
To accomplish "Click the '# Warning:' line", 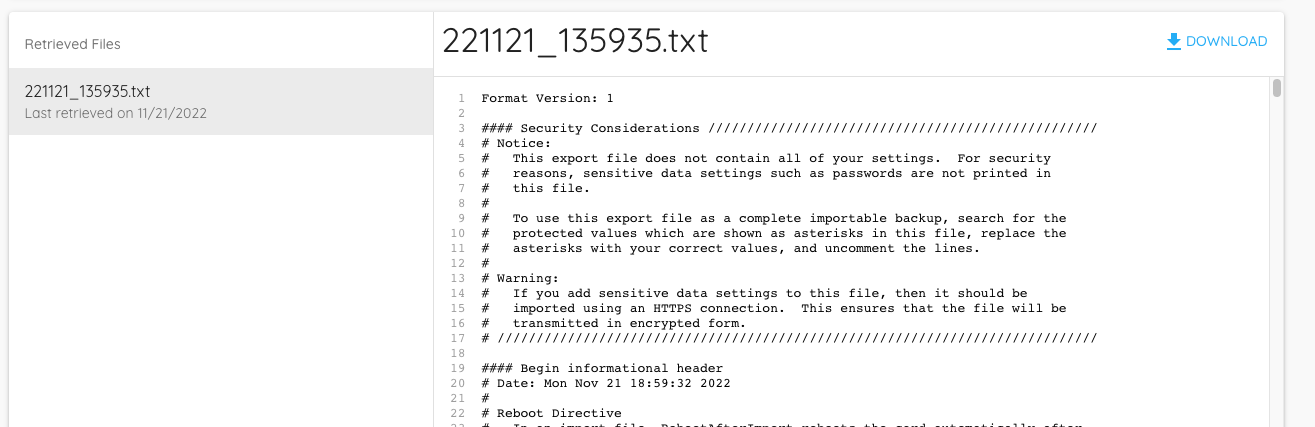I will [x=520, y=278].
